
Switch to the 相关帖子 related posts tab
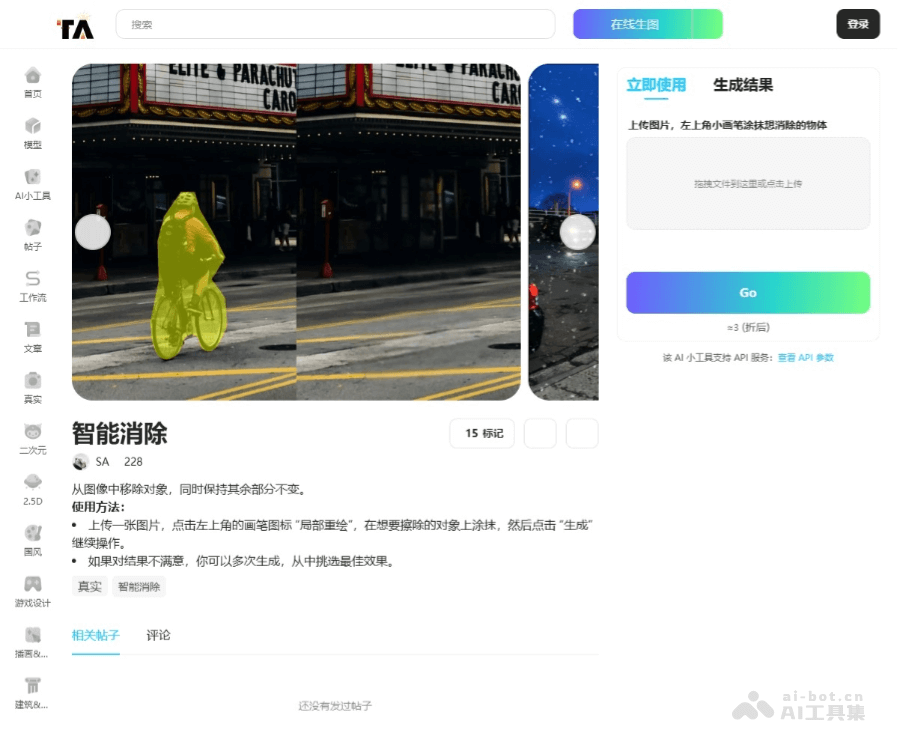tap(95, 635)
